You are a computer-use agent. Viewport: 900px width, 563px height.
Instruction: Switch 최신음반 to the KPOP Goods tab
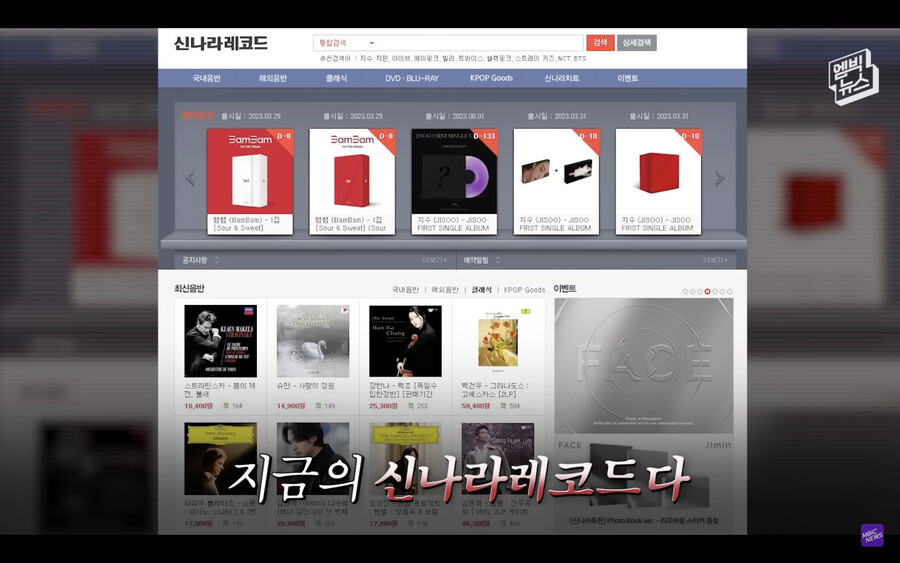click(525, 290)
